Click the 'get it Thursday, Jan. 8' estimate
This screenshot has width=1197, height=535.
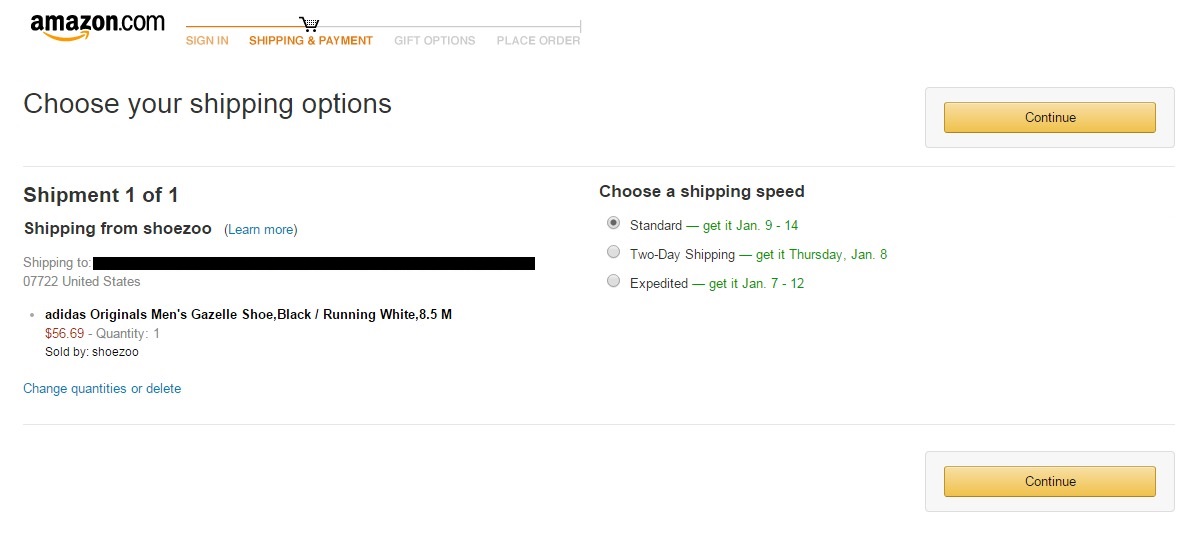[820, 255]
